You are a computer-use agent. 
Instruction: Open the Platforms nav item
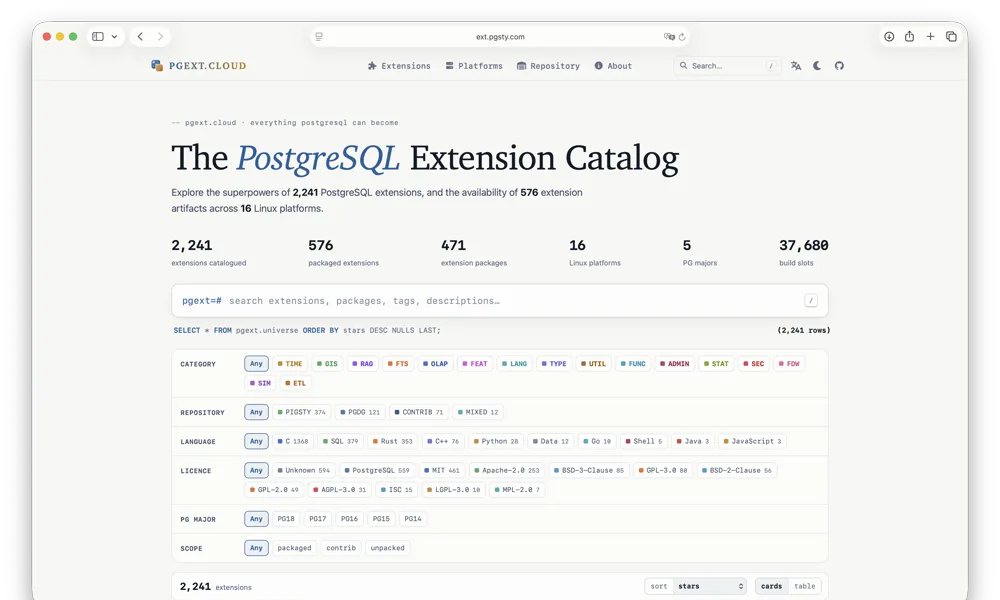point(474,66)
